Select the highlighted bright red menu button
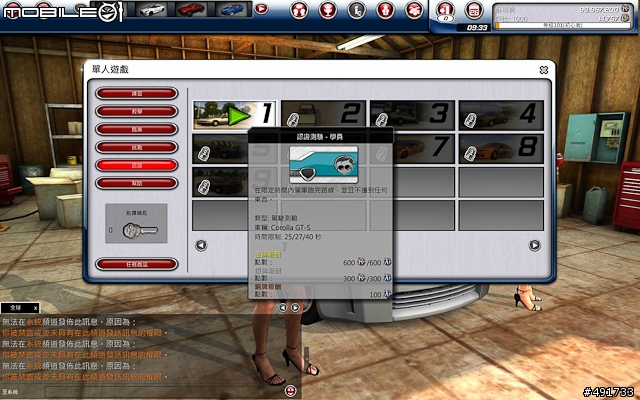The image size is (640, 400). pos(137,165)
